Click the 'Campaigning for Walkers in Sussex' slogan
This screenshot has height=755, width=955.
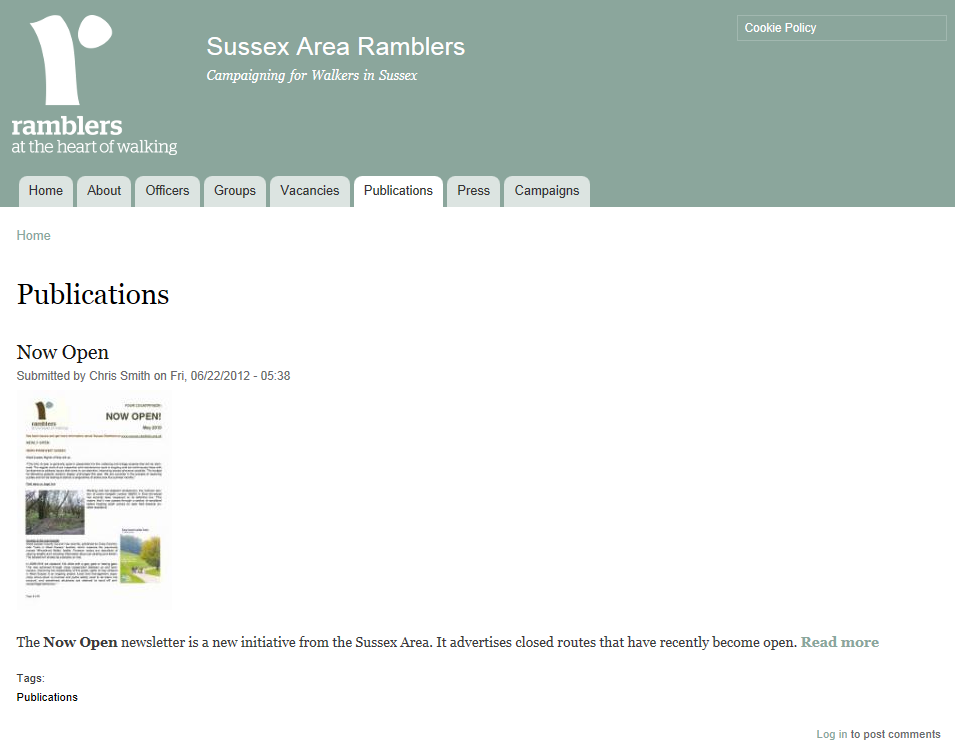click(312, 76)
